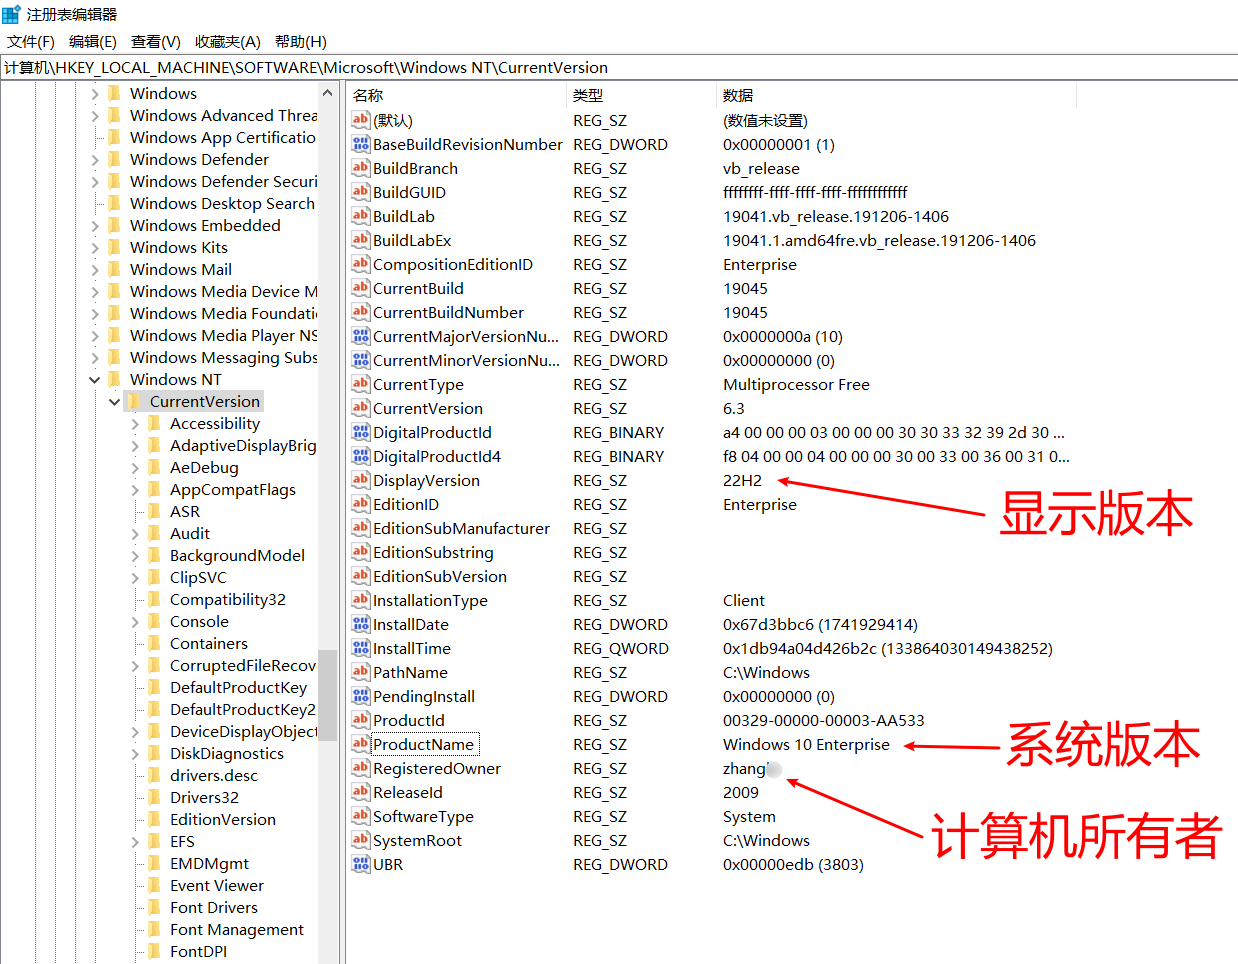Open the 帮助(H) menu
The image size is (1238, 964).
[301, 41]
